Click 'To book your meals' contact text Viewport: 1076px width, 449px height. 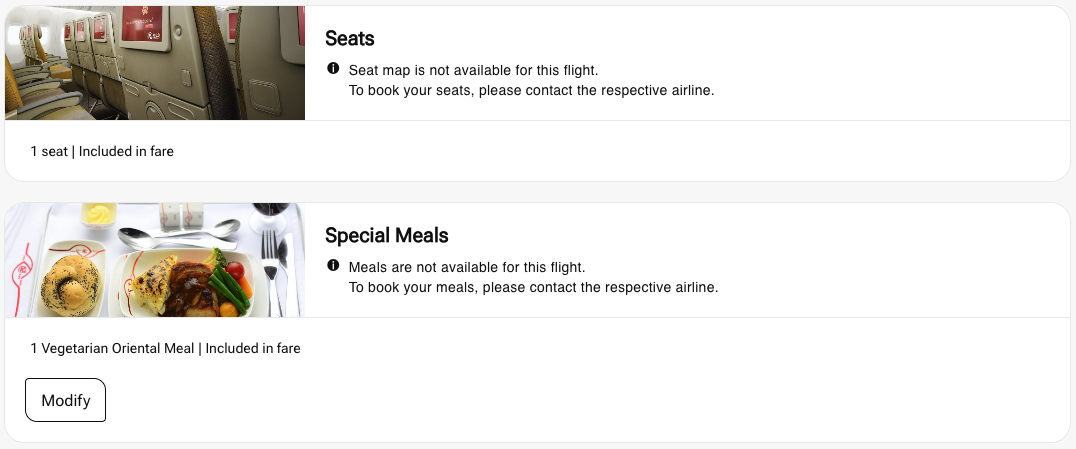[533, 287]
